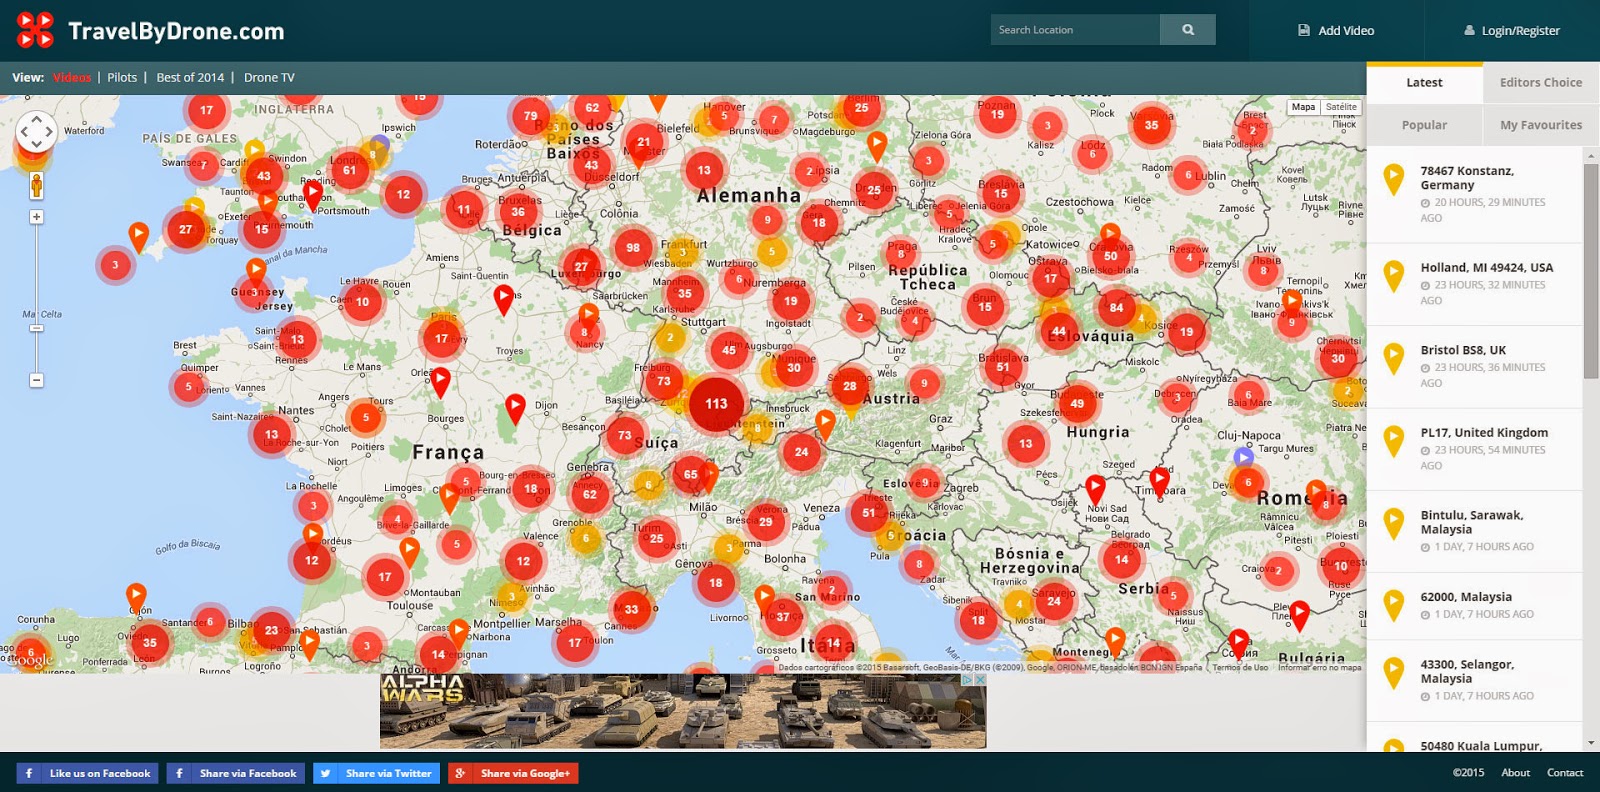Click the red video pin near Dijon
The width and height of the screenshot is (1600, 792).
pos(515,409)
